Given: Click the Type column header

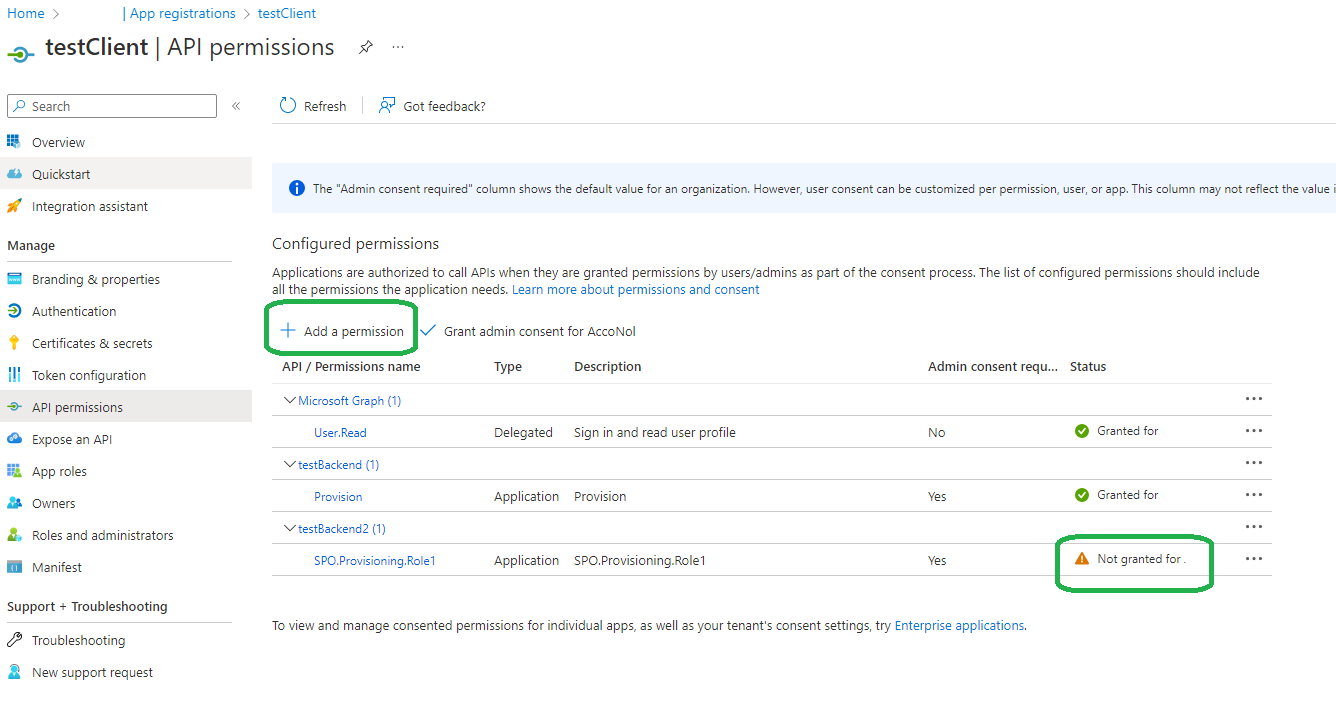Looking at the screenshot, I should tap(508, 366).
